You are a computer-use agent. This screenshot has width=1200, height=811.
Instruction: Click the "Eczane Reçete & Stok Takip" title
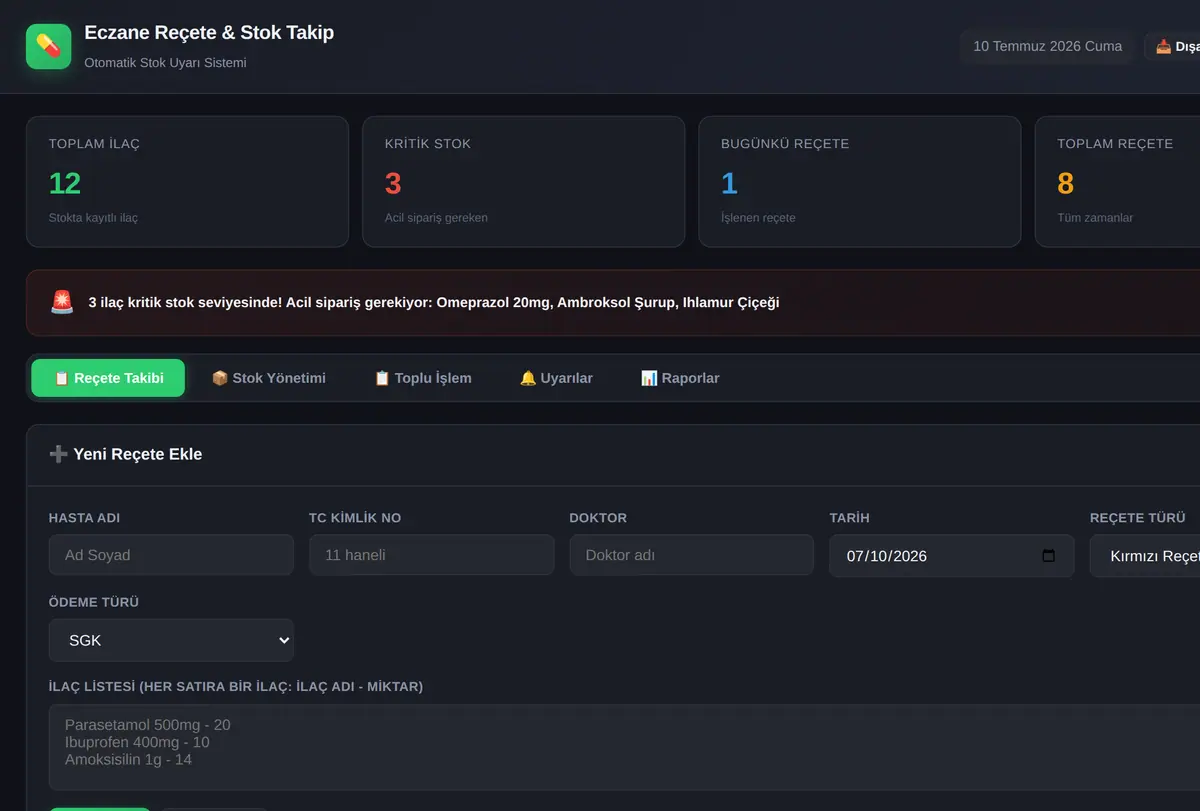pyautogui.click(x=209, y=33)
